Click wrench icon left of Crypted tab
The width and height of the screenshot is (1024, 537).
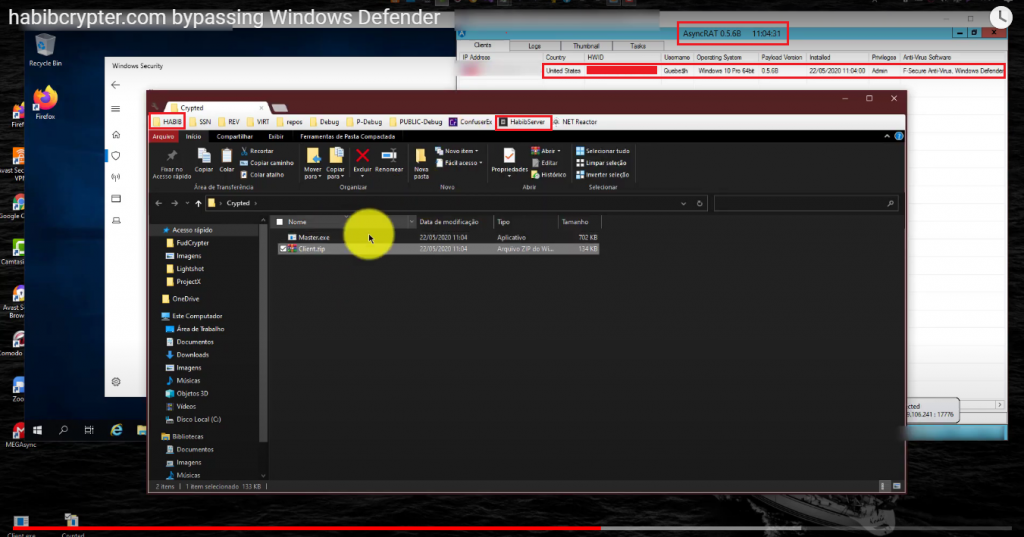(155, 106)
